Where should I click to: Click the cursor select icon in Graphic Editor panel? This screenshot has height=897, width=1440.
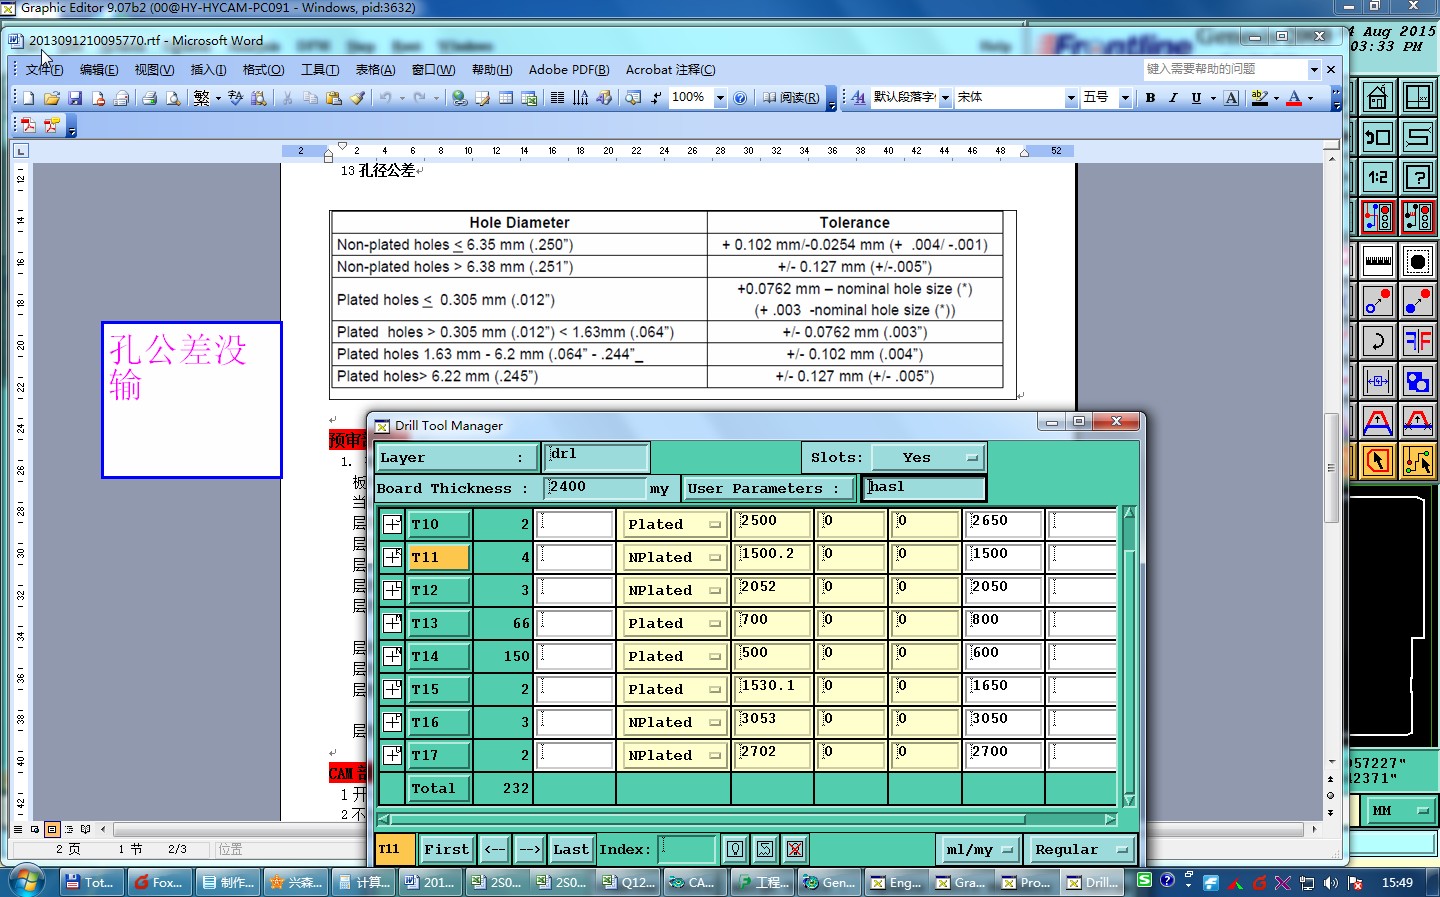(x=1378, y=461)
